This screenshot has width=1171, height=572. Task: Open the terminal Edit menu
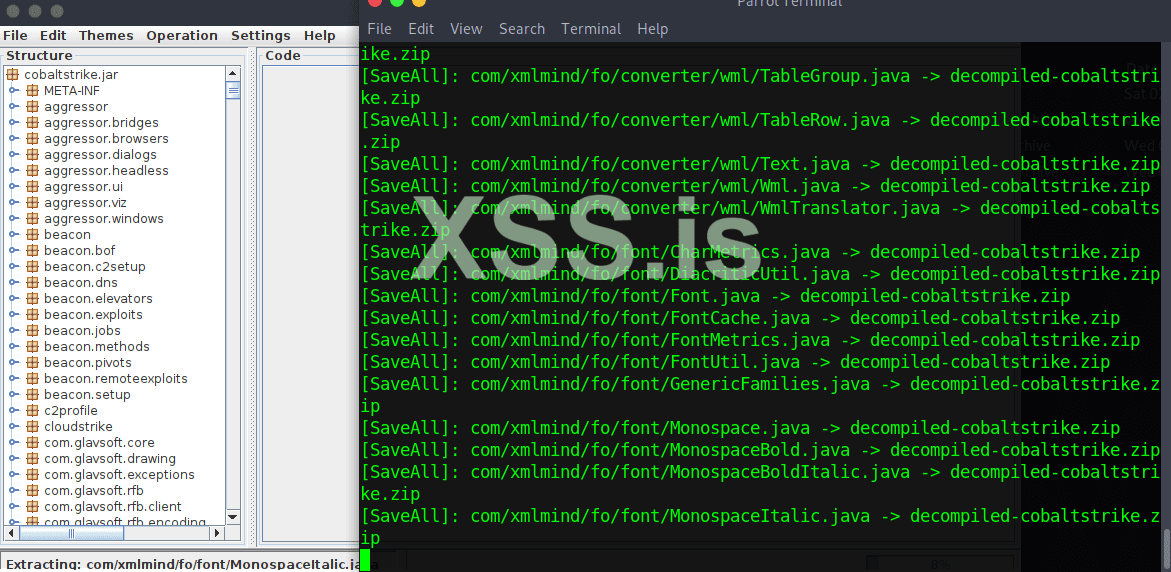(x=421, y=28)
